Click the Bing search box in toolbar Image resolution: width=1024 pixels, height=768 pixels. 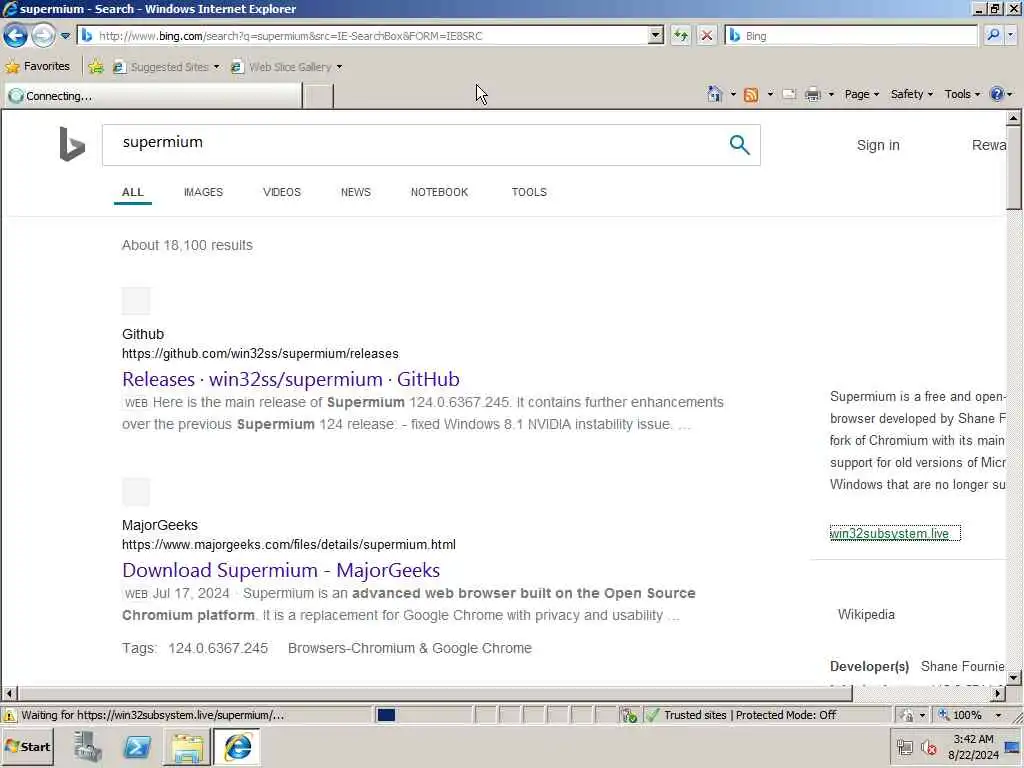pos(851,35)
